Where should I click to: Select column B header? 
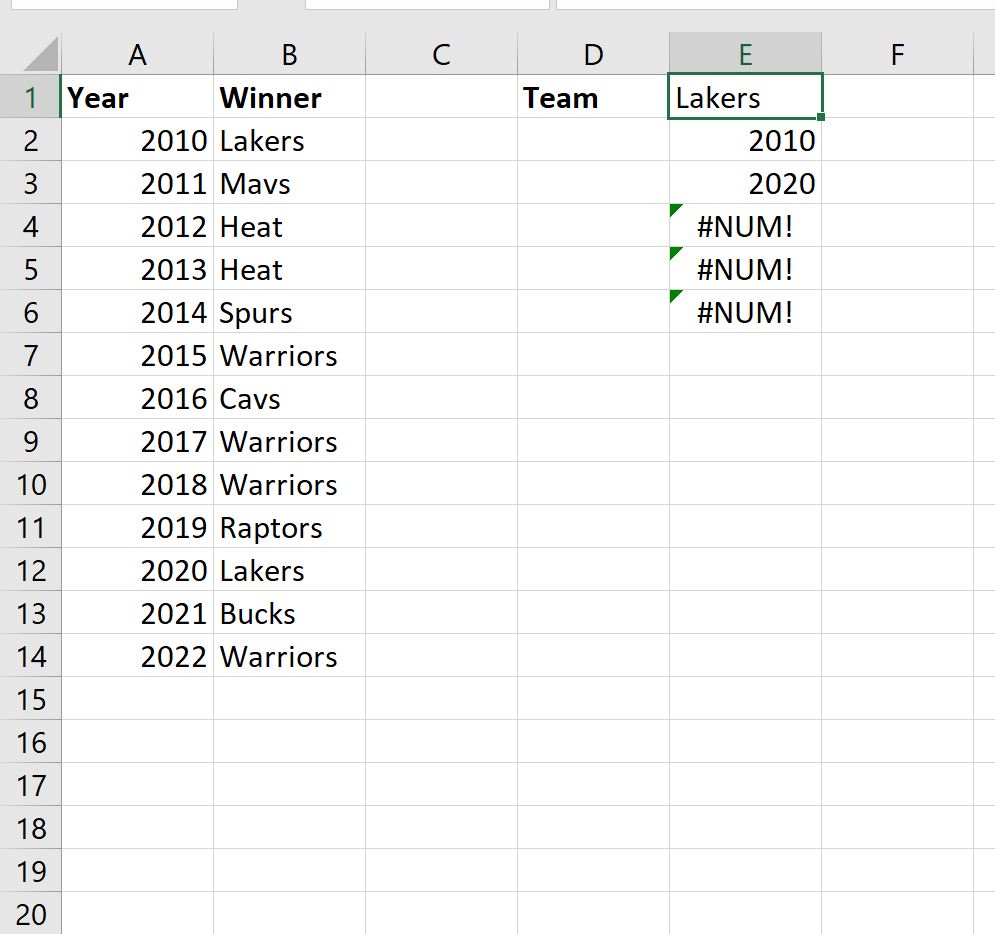[x=289, y=55]
